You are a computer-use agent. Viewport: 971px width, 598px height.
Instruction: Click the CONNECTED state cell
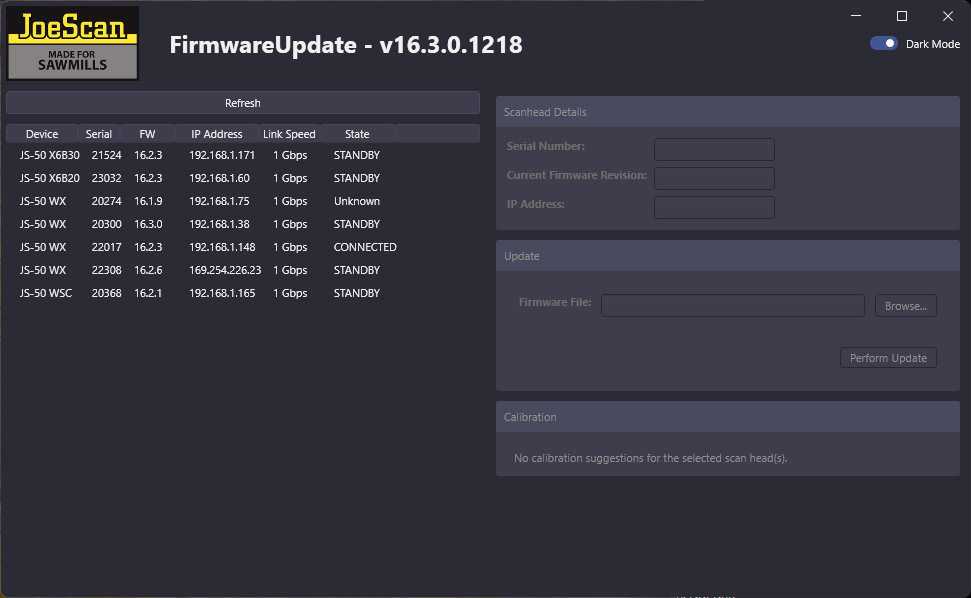(x=365, y=247)
